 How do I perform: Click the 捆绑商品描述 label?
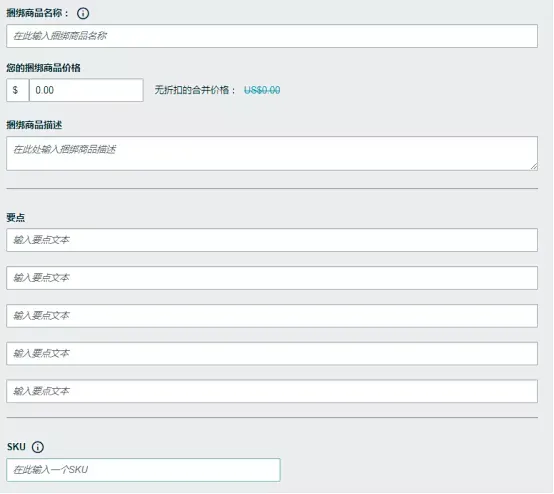point(34,125)
